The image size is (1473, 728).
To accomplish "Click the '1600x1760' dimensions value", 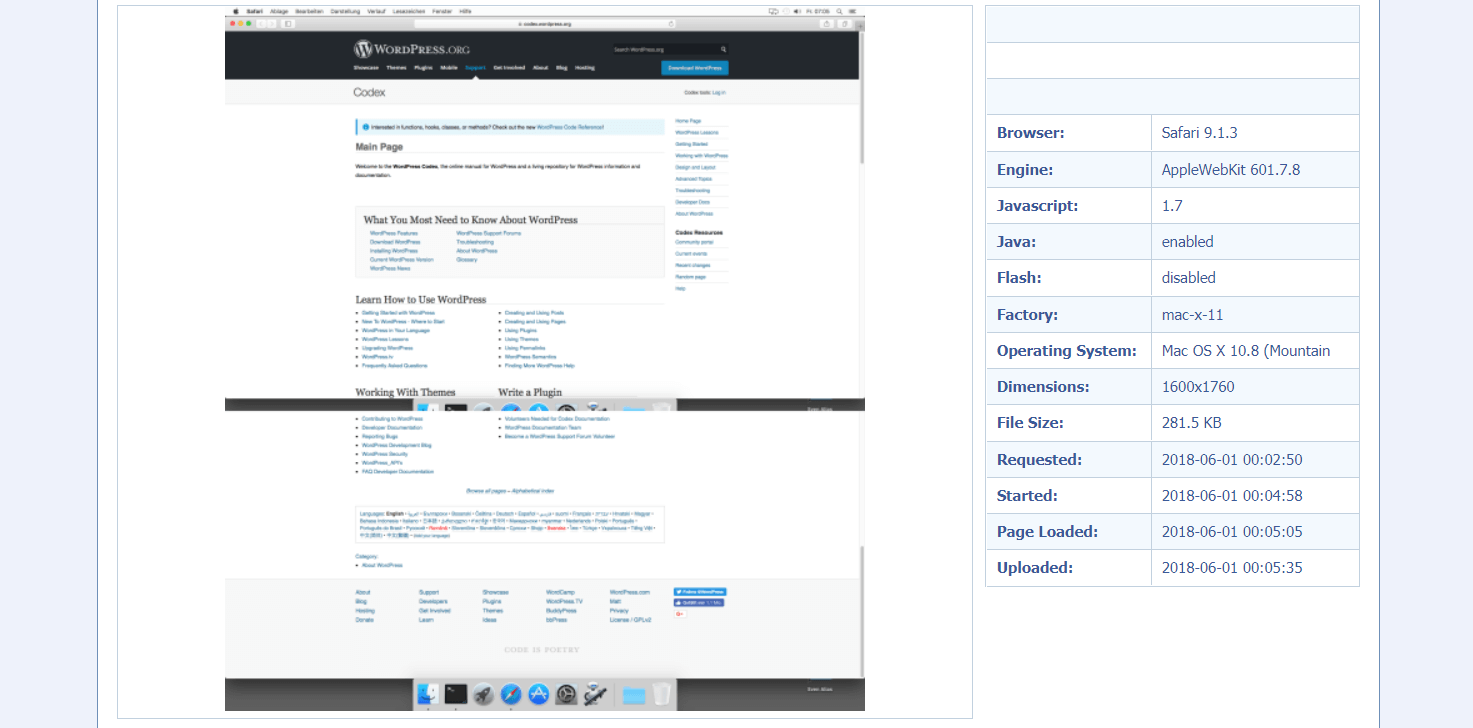I will (x=1198, y=386).
